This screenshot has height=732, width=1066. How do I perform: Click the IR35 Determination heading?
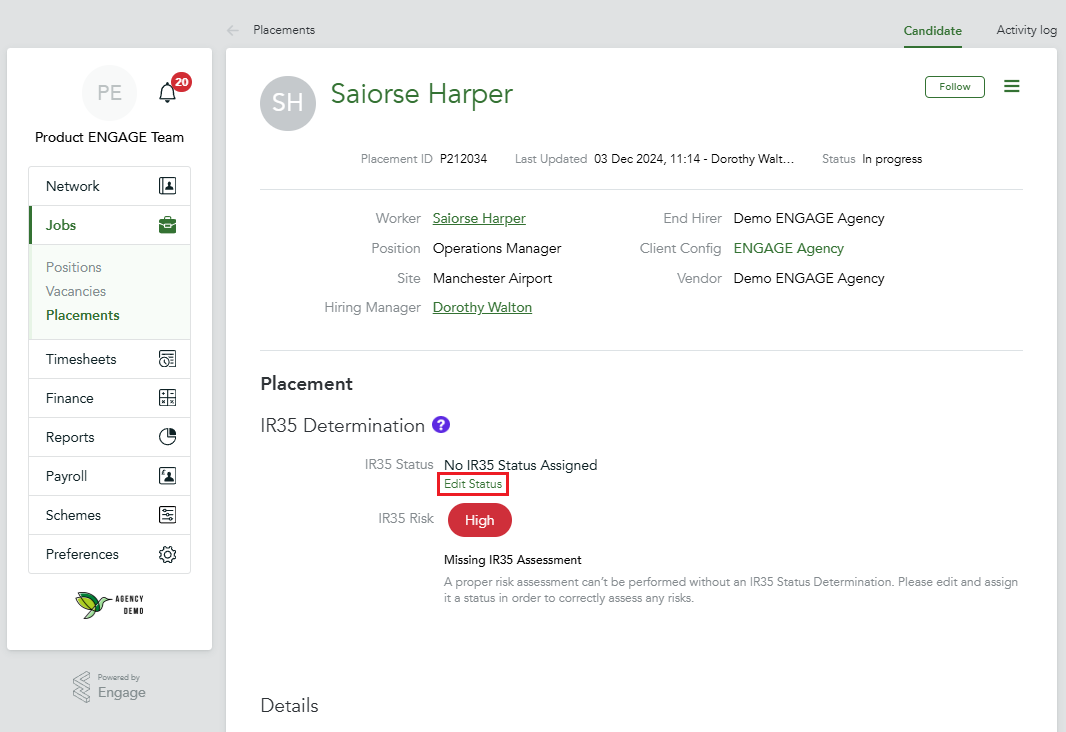coord(343,425)
